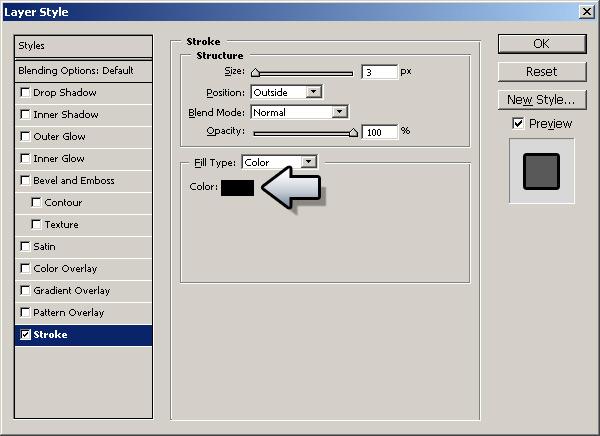Select the Pattern Overlay label
Image resolution: width=600 pixels, height=436 pixels.
pyautogui.click(x=68, y=313)
